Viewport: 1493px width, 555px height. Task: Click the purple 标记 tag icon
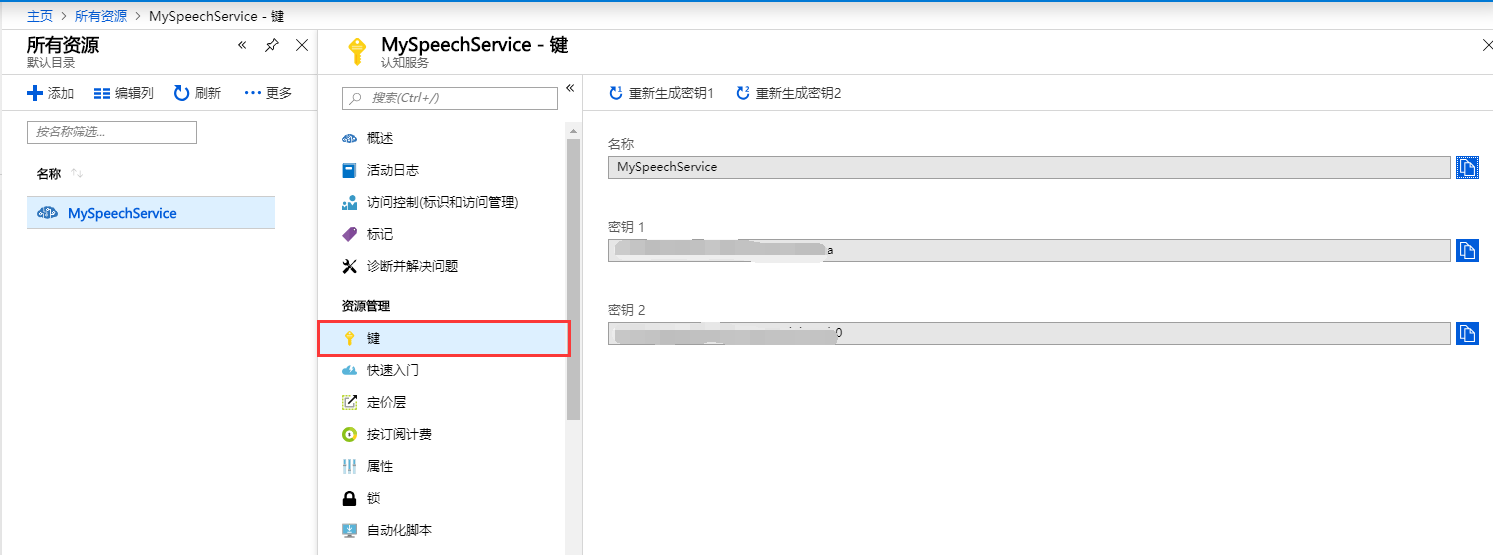click(x=349, y=234)
